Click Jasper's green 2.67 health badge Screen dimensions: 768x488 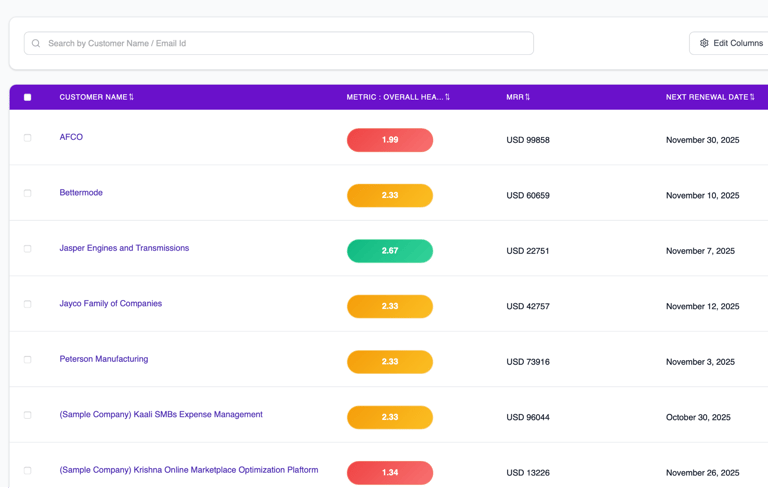click(x=390, y=251)
